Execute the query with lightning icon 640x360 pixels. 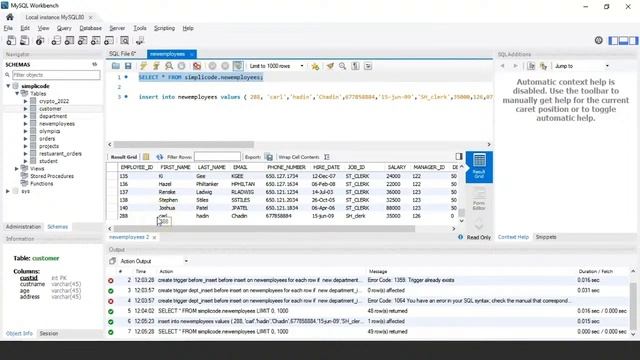point(143,66)
